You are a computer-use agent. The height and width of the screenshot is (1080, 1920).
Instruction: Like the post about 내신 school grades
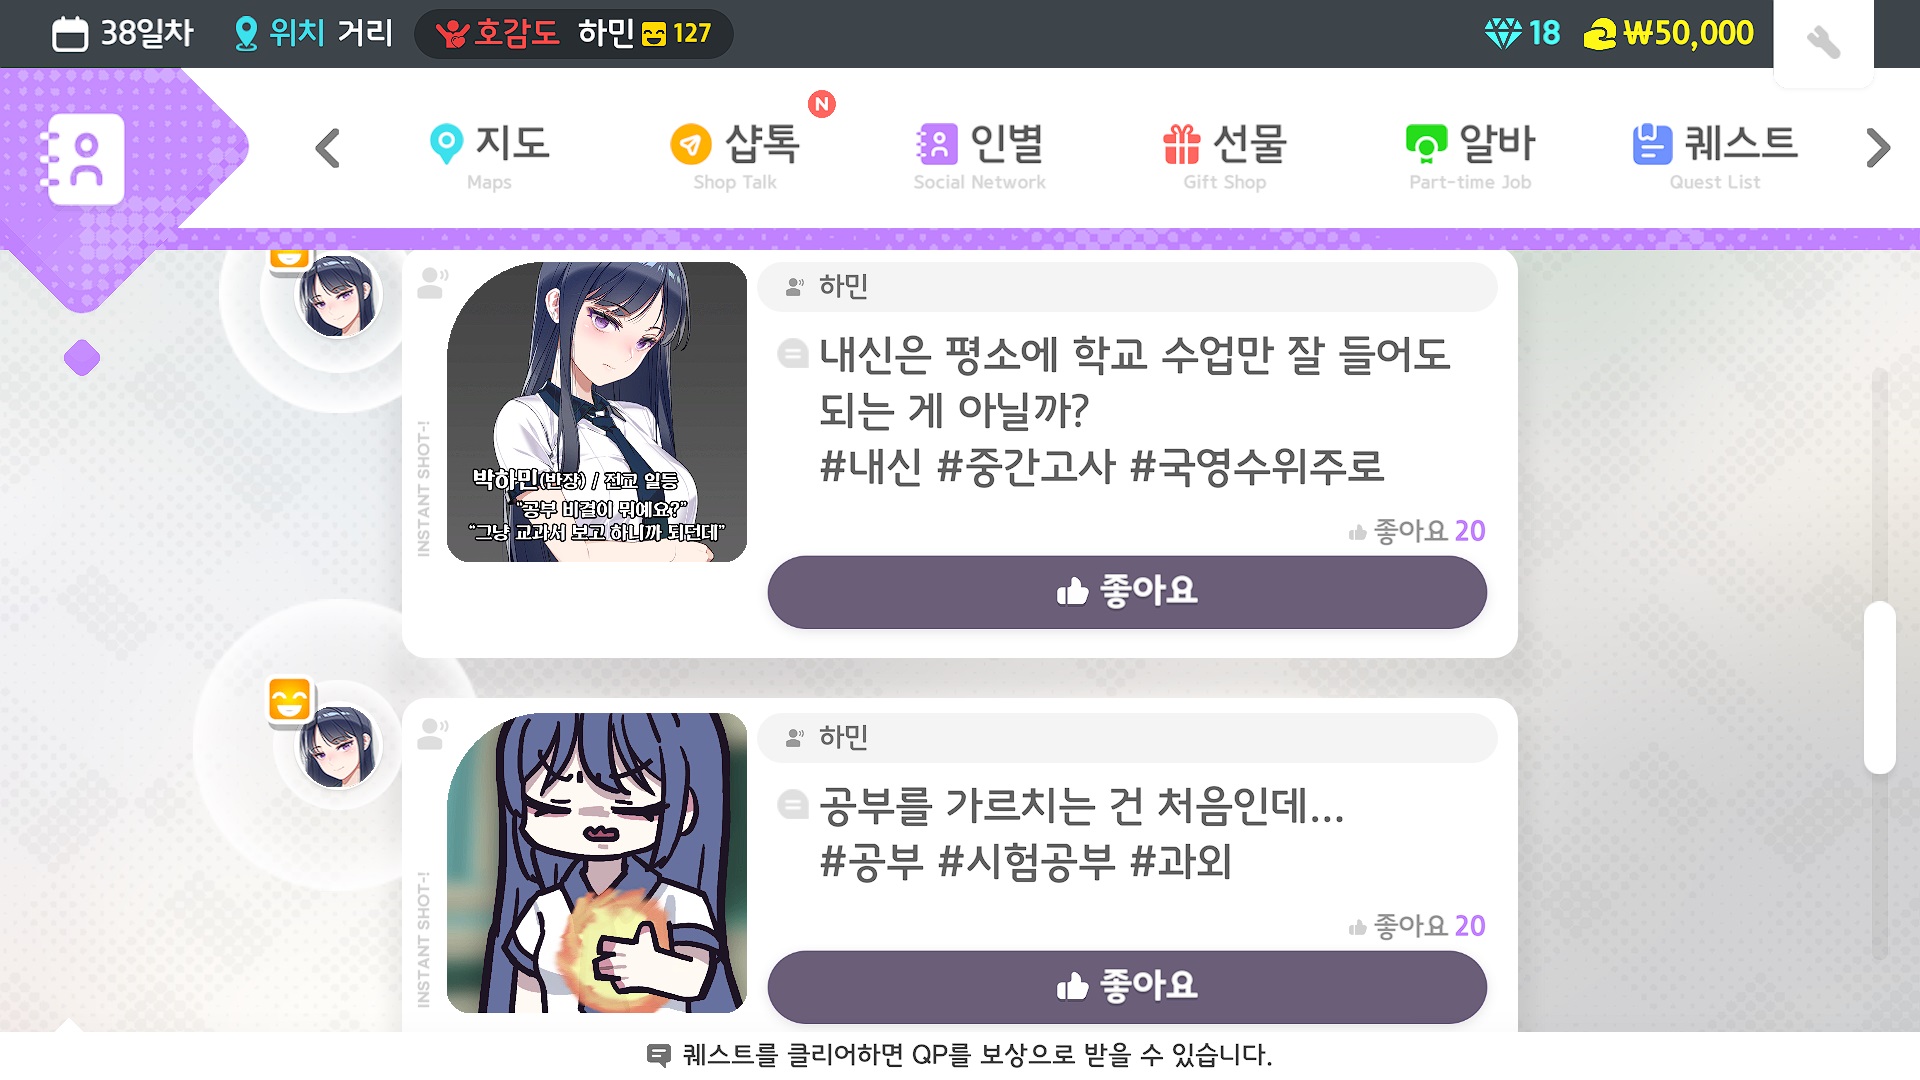click(x=1127, y=592)
